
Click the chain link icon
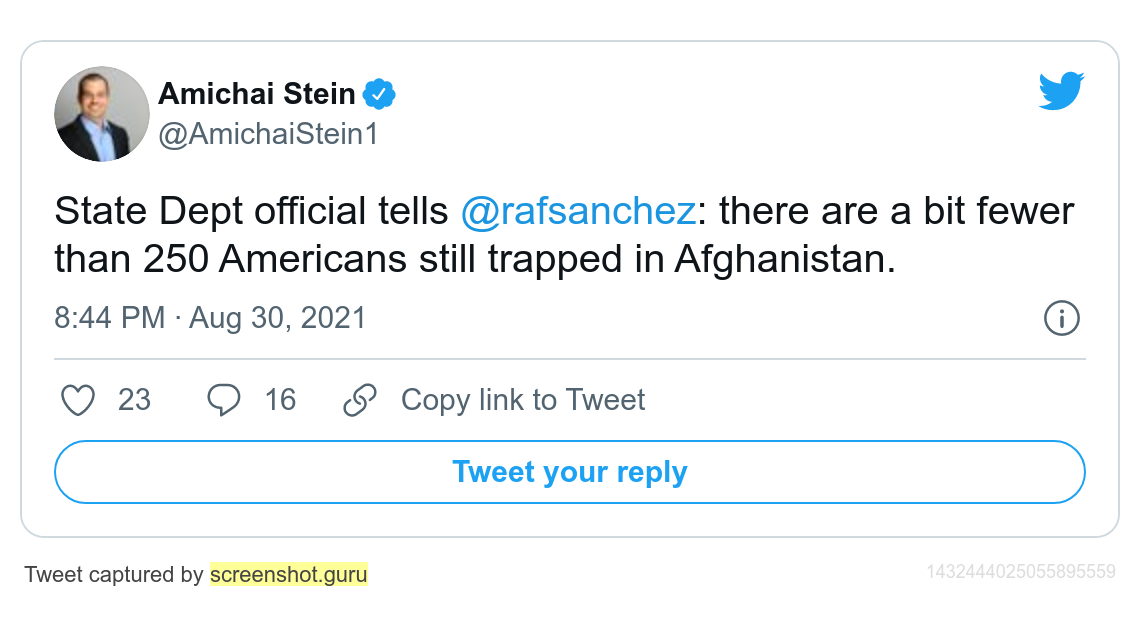(x=360, y=400)
